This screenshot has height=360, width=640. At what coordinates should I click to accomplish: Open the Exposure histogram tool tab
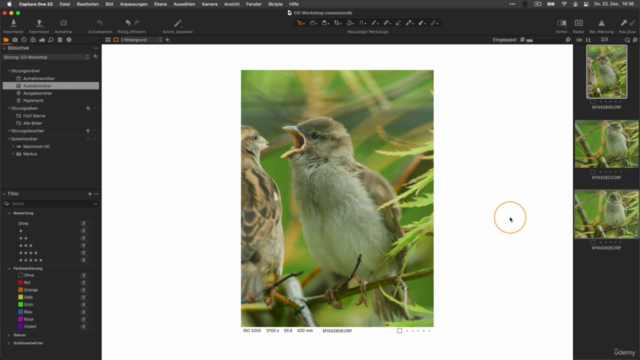tap(42, 40)
